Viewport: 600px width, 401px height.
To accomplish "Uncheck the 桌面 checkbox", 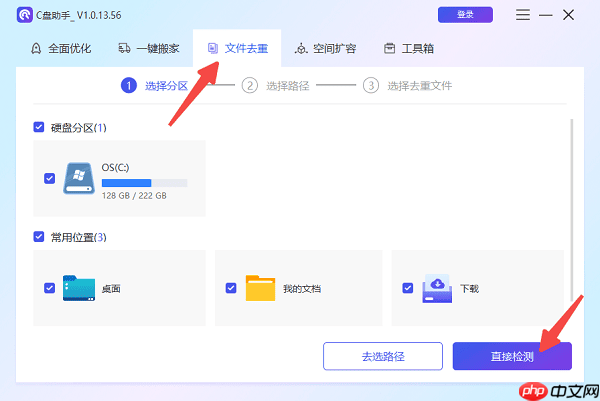I will 49,288.
